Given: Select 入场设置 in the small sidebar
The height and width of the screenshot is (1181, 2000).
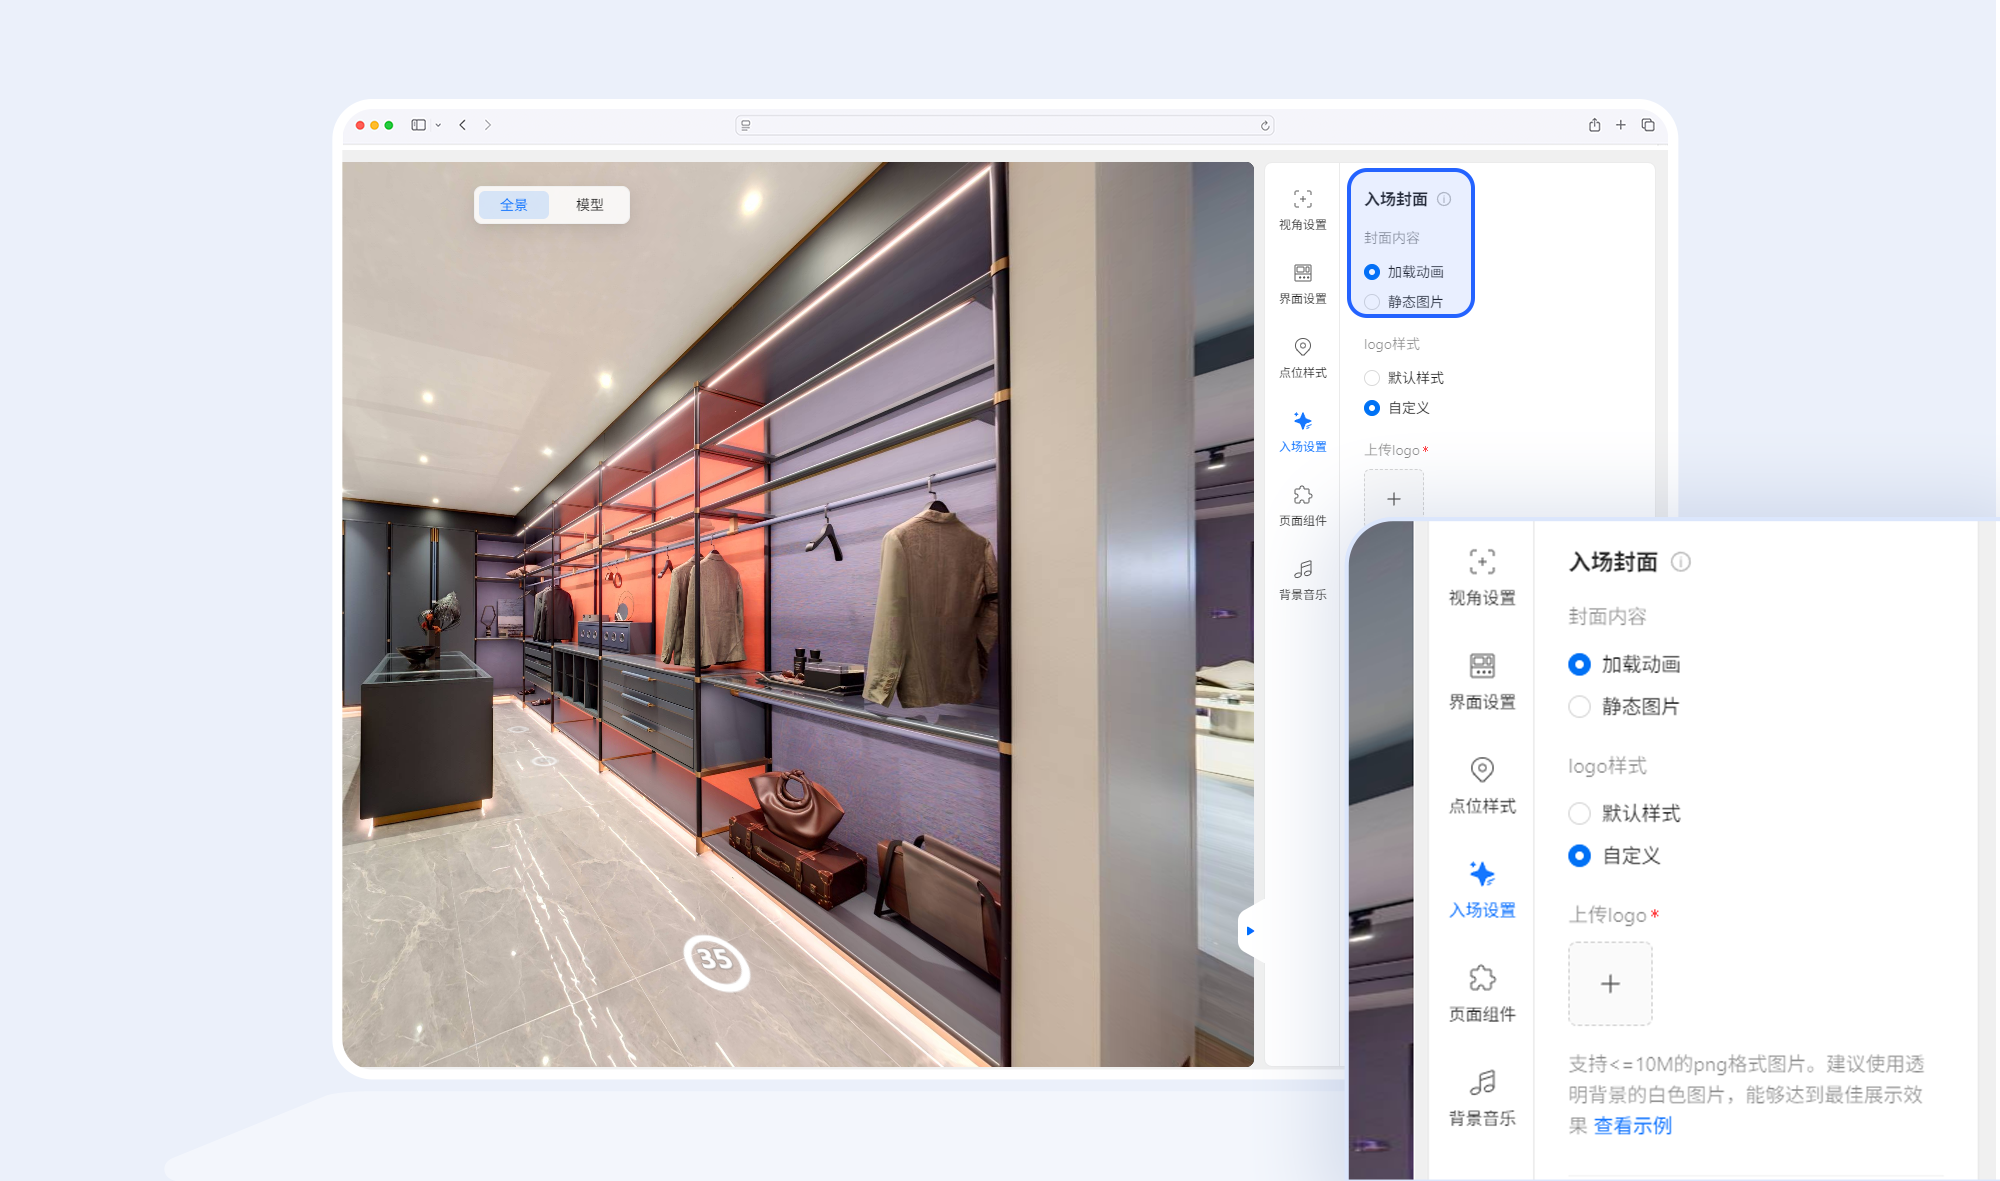Looking at the screenshot, I should click(x=1302, y=432).
